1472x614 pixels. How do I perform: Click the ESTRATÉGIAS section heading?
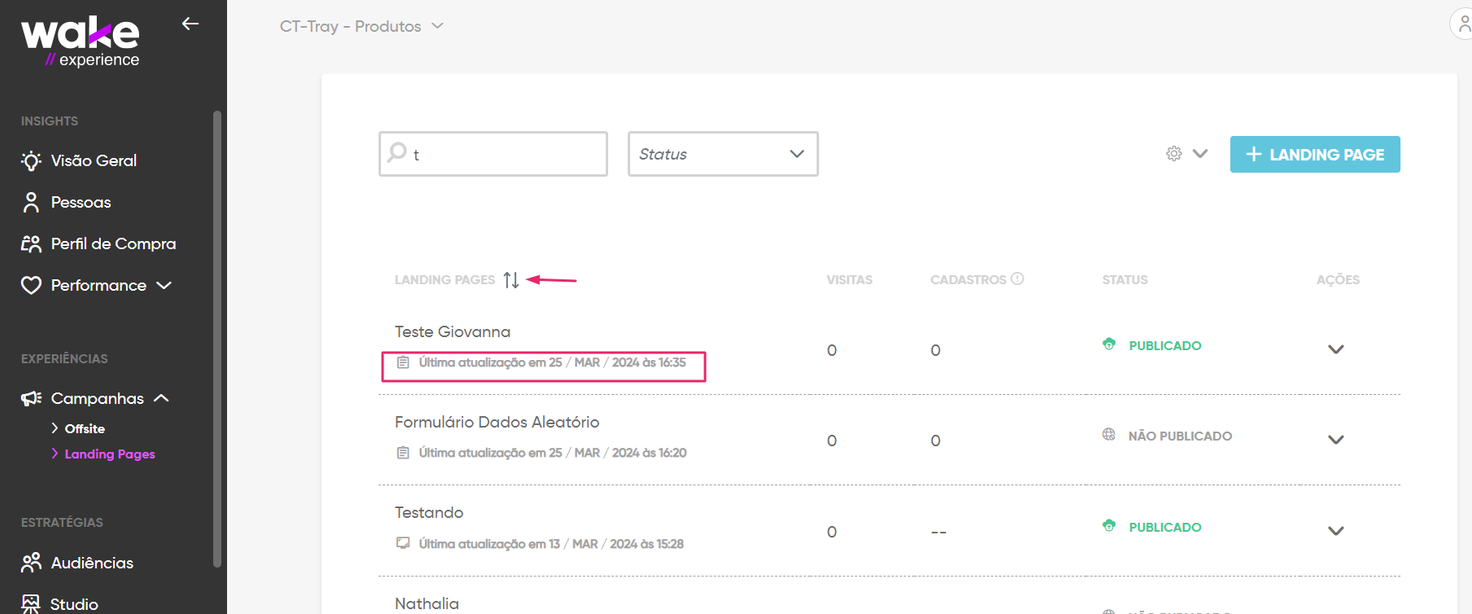[62, 523]
